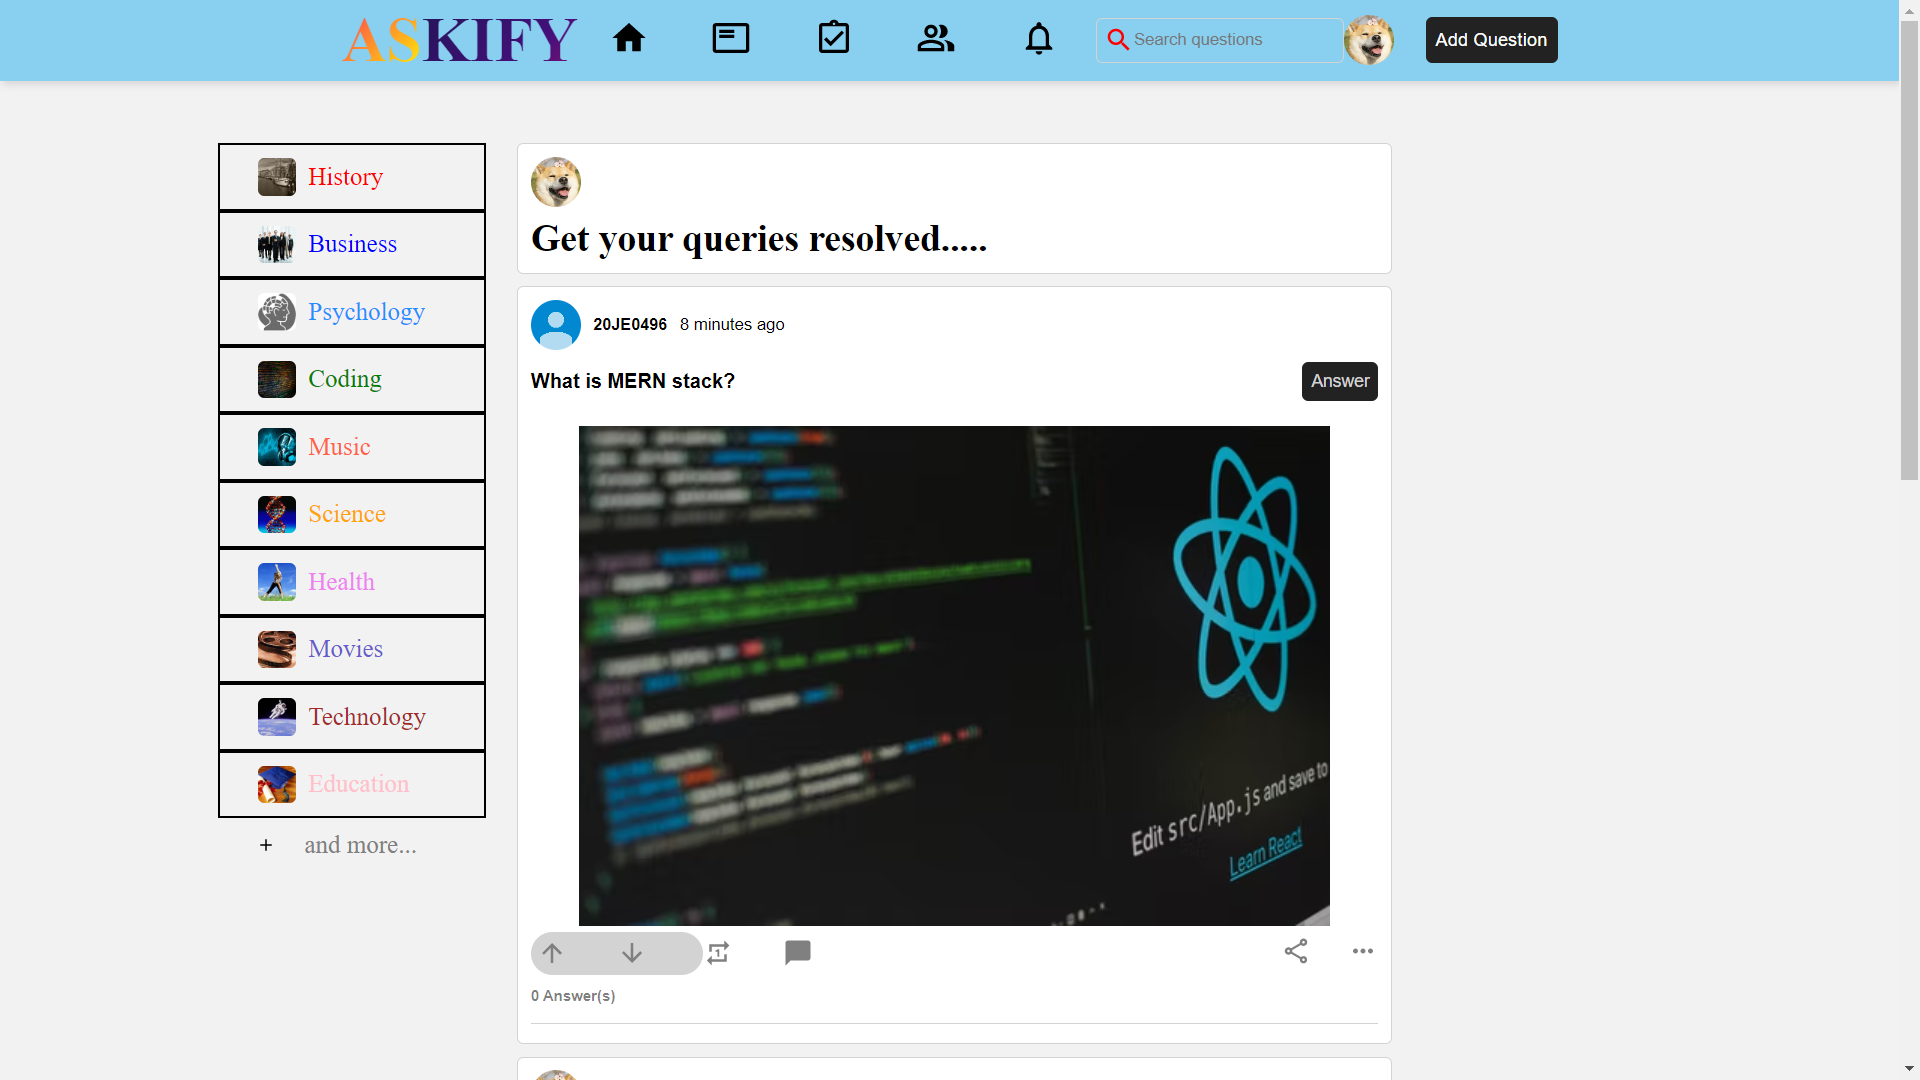Click Answer on the MERN stack question
The height and width of the screenshot is (1080, 1920).
[1339, 381]
